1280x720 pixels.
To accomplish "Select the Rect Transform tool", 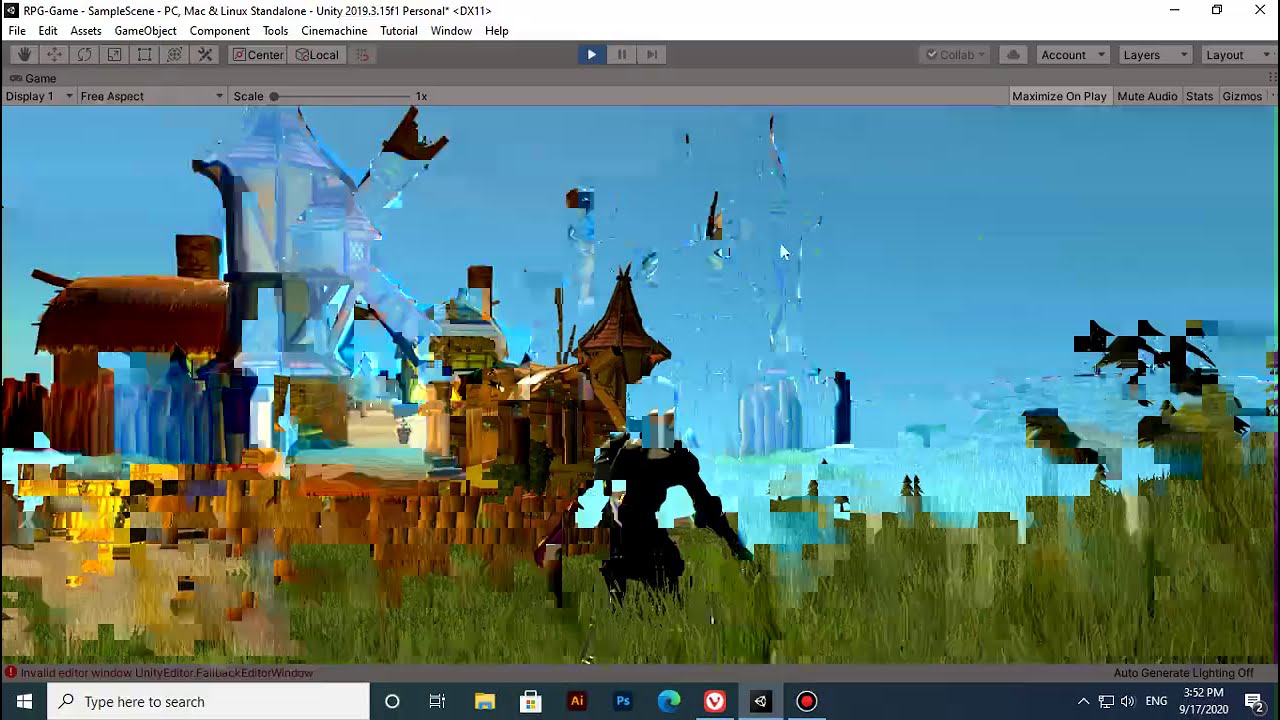I will (144, 55).
